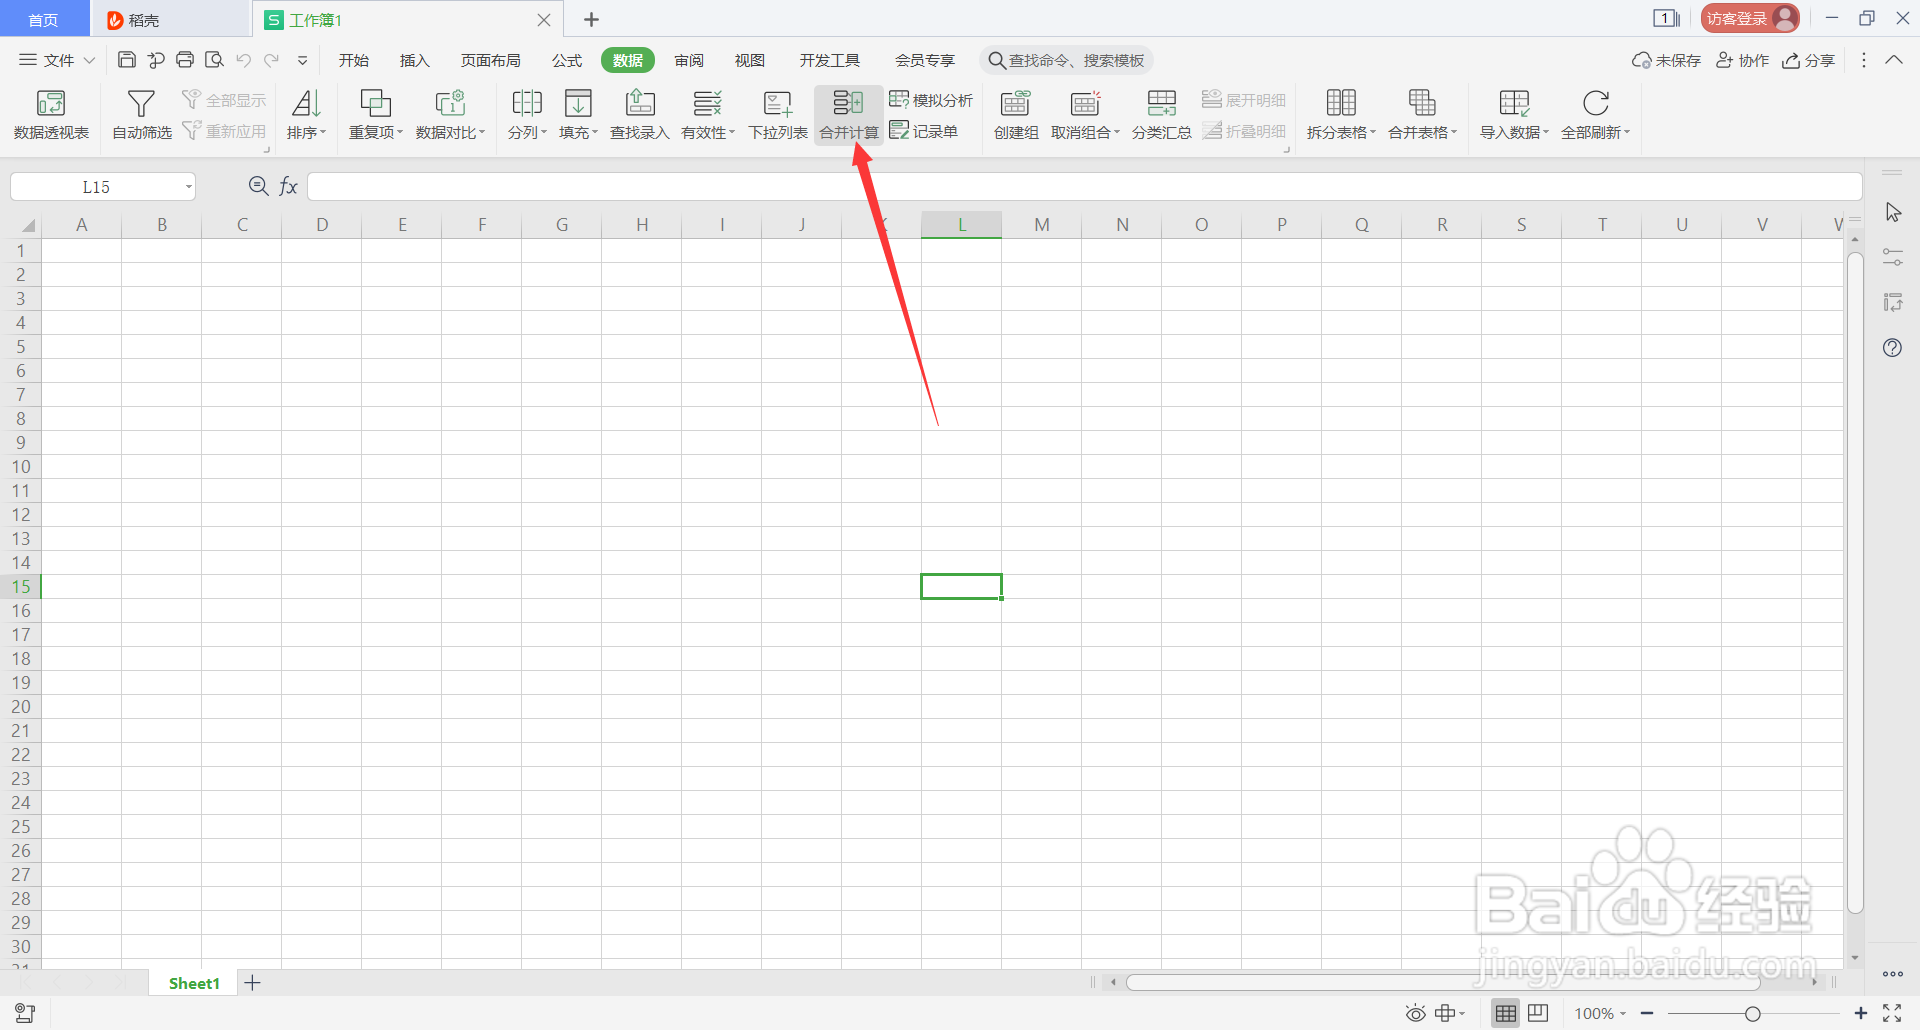Open the 文件 menu dropdown arrow
This screenshot has height=1030, width=1920.
[89, 60]
